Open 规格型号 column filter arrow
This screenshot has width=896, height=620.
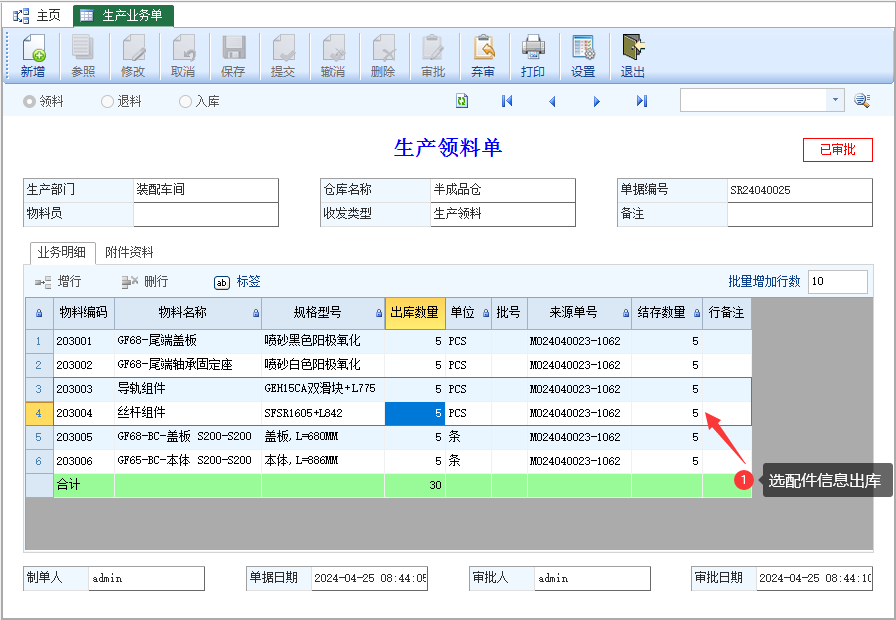[x=378, y=313]
